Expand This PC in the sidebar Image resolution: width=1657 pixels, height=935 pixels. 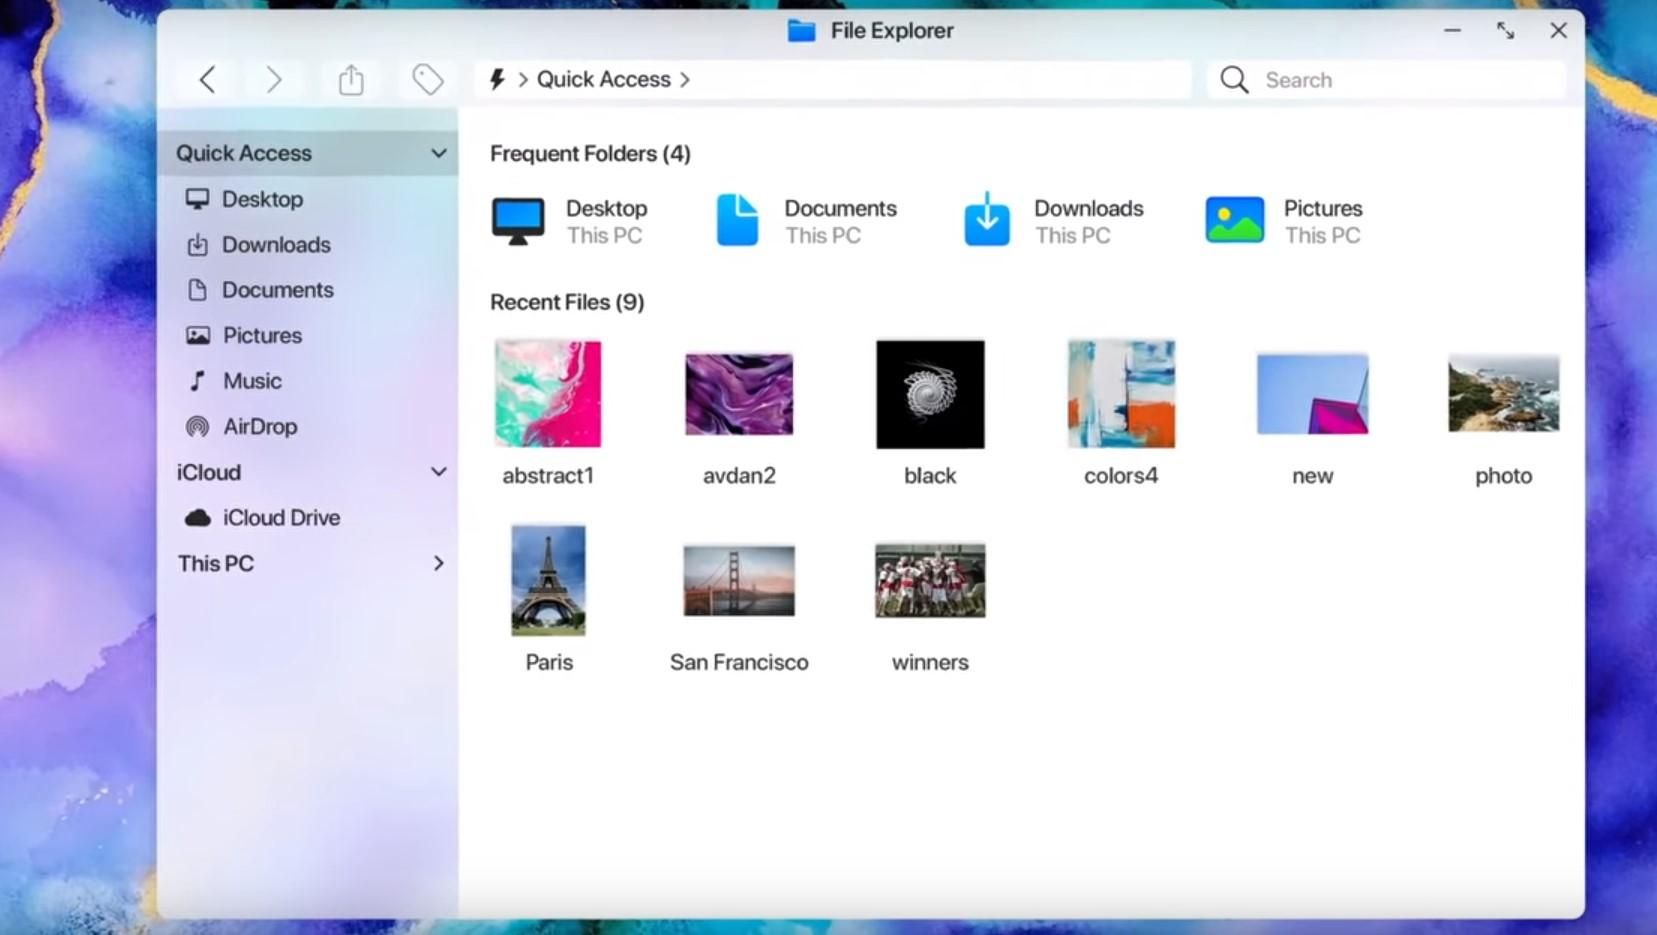coord(439,563)
